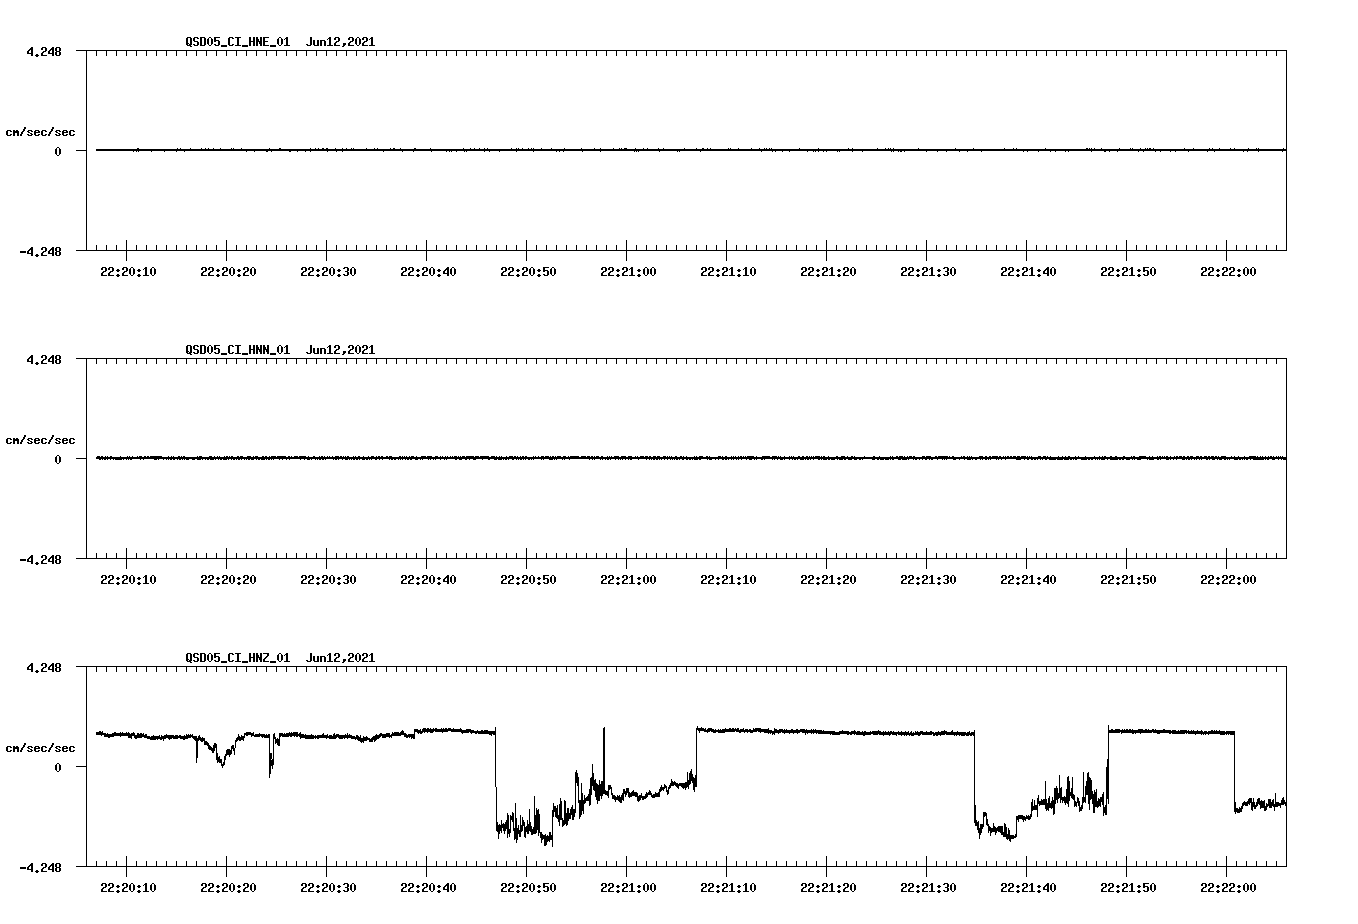Click the HNZ trace drop near 22:20:47
Viewport: 1358px width, 924px height.
pos(496,780)
